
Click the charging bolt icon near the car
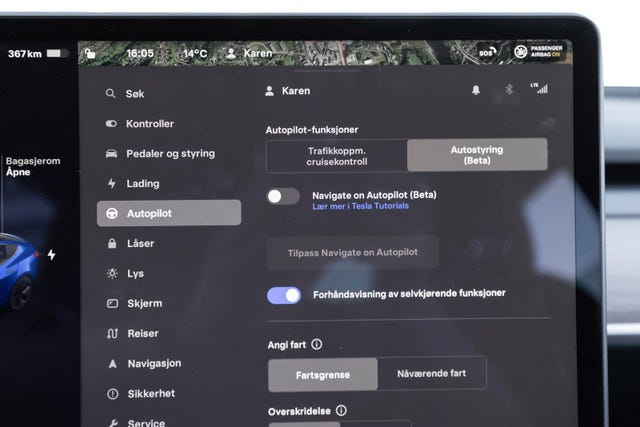51,255
